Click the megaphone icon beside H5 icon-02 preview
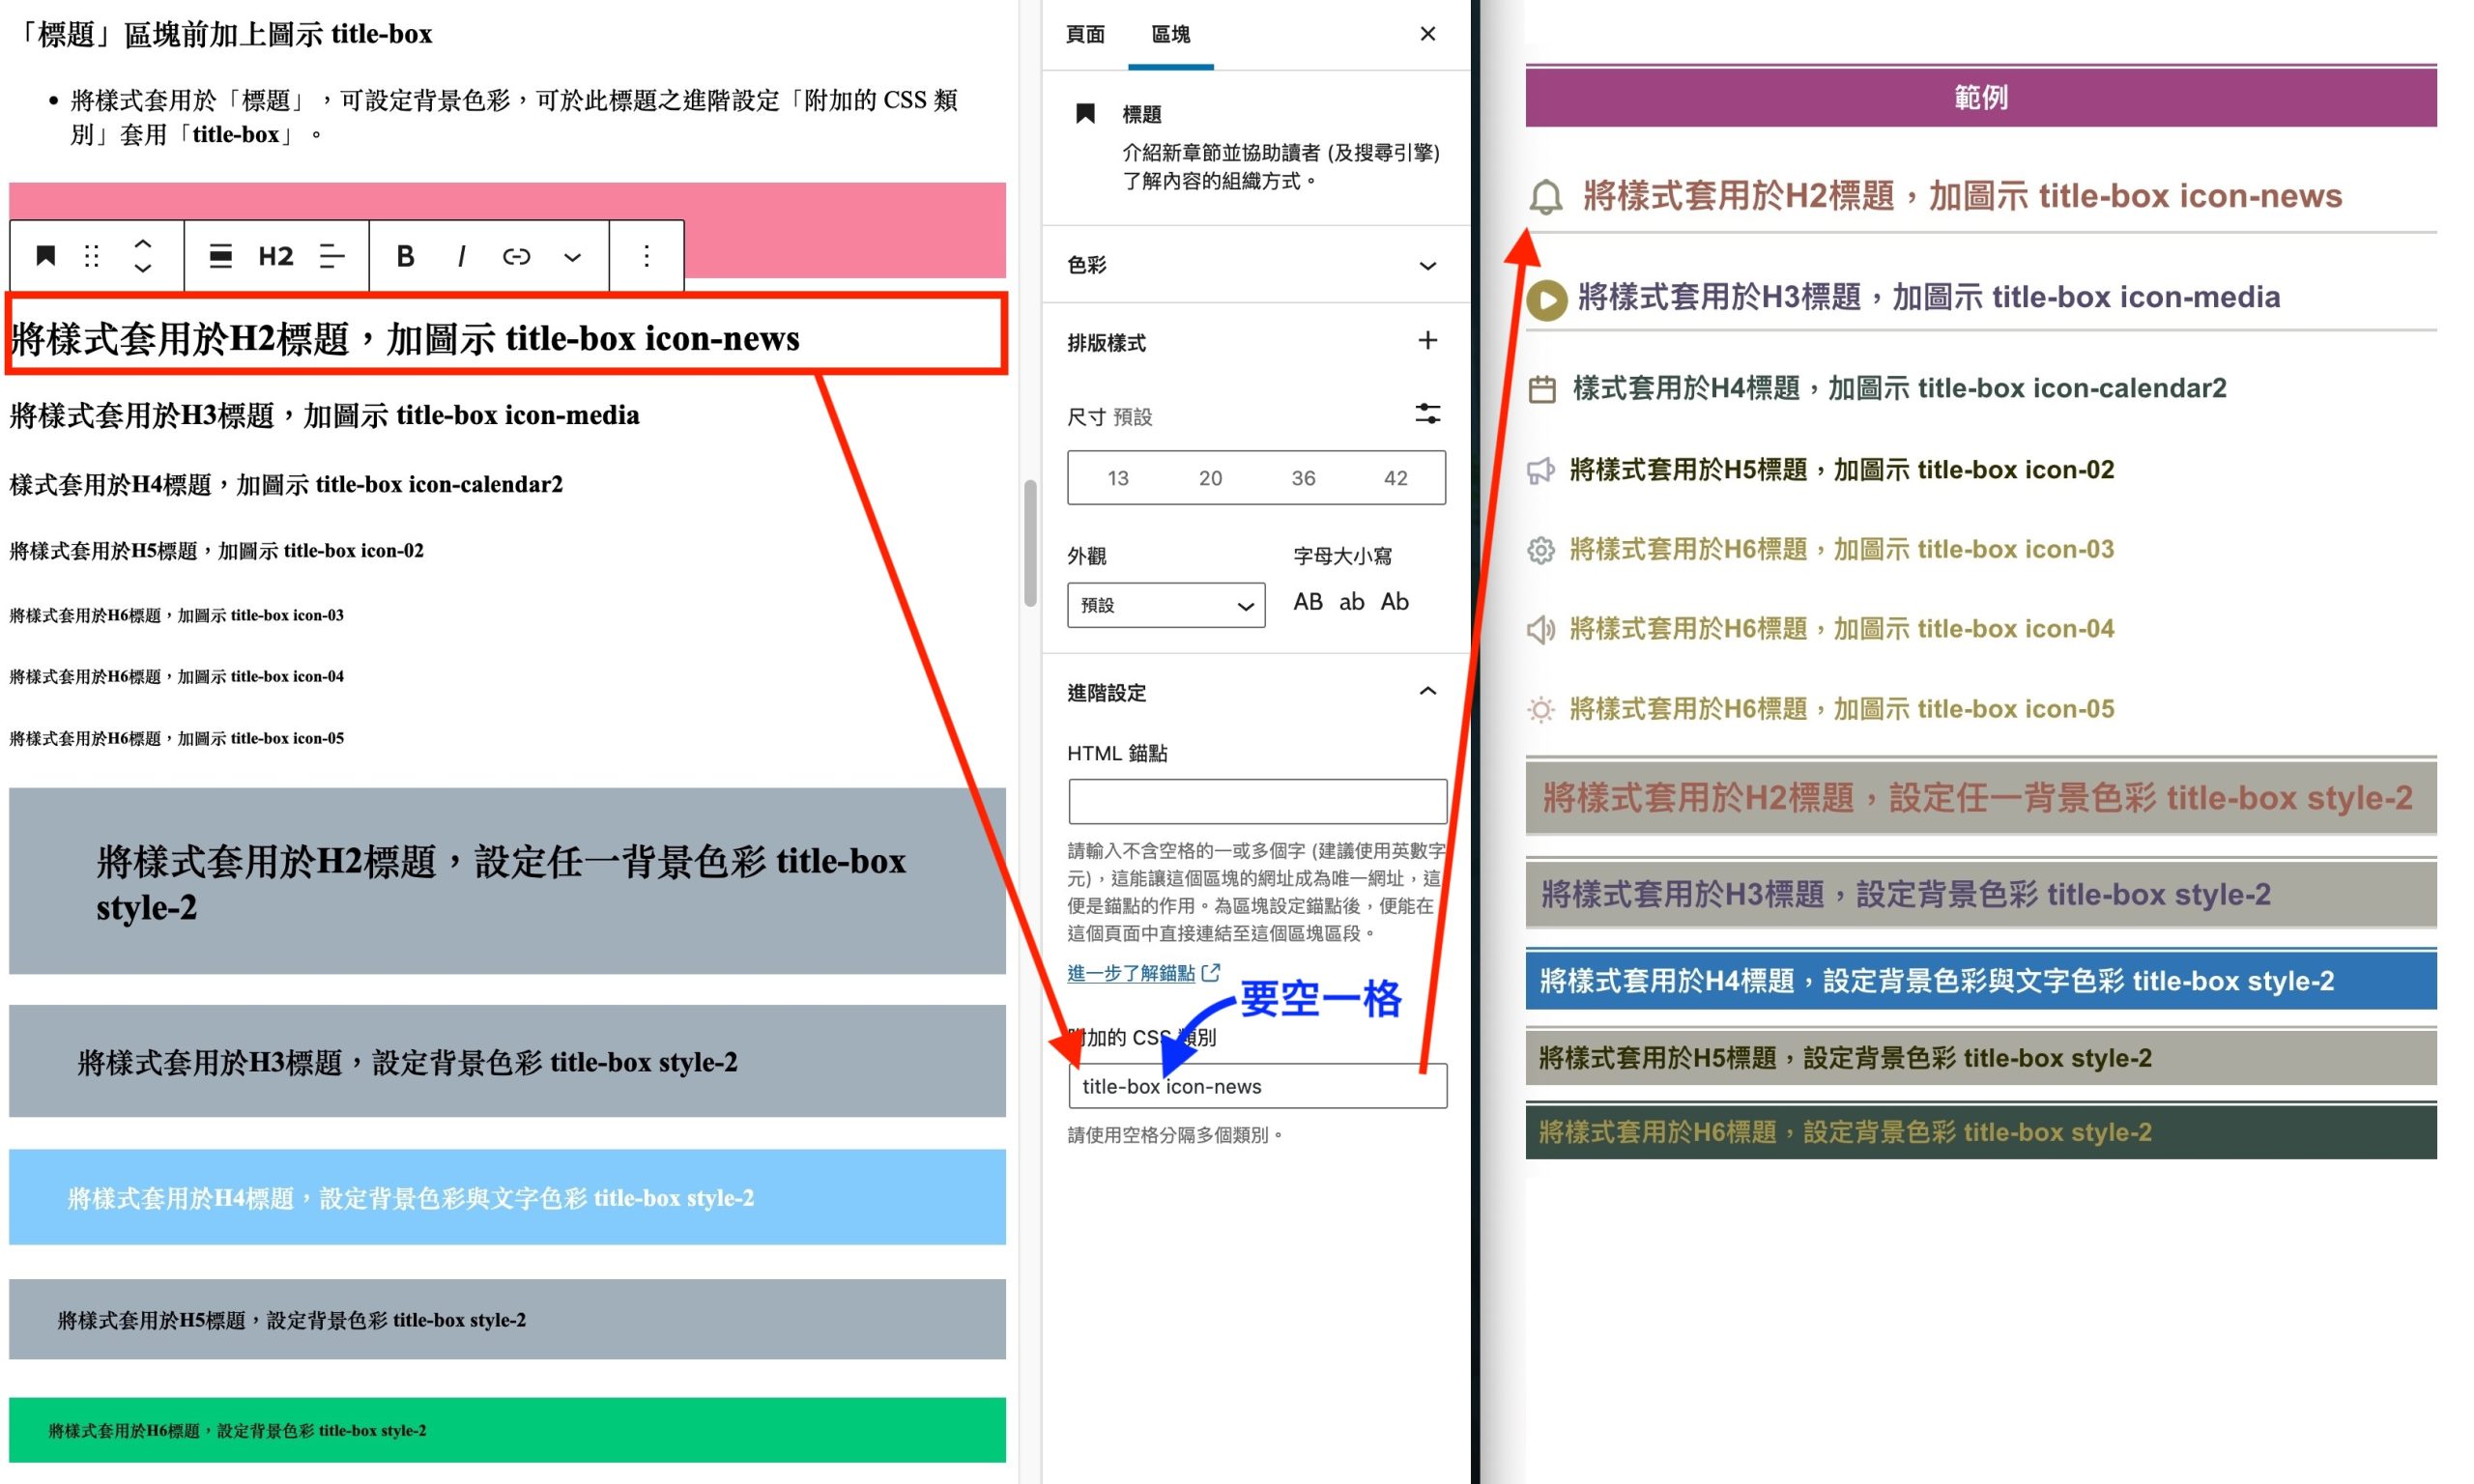The image size is (2474, 1484). pyautogui.click(x=1541, y=470)
